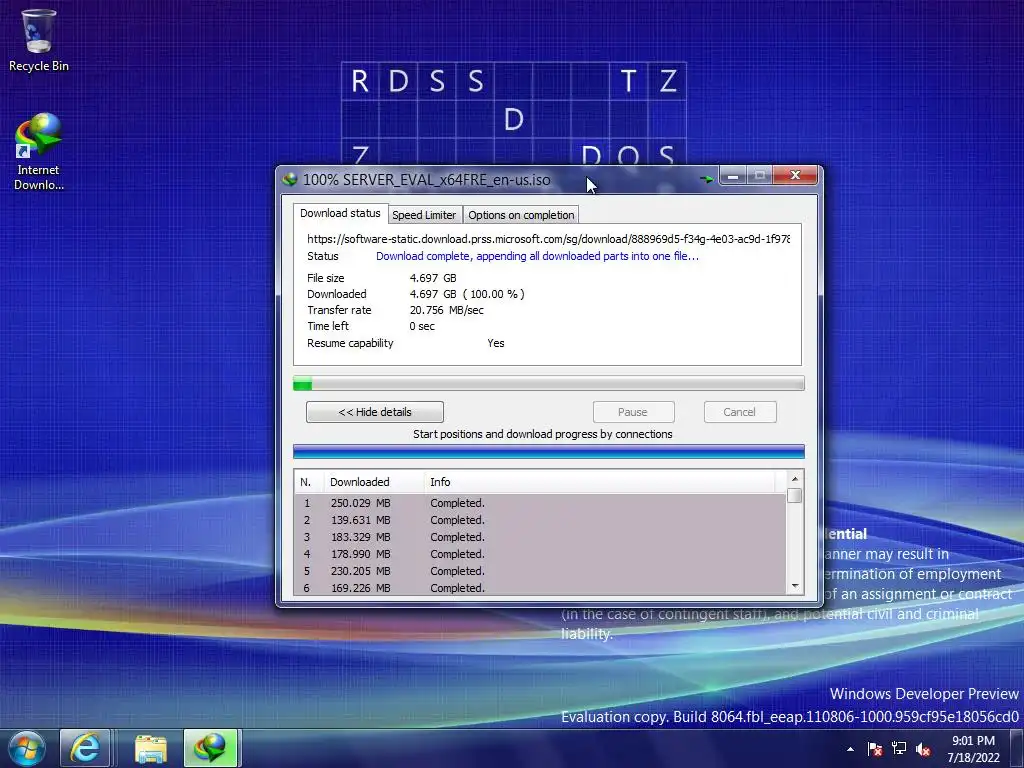Click the Show desktop strip at taskbar end
Viewport: 1024px width, 768px height.
(x=1017, y=749)
